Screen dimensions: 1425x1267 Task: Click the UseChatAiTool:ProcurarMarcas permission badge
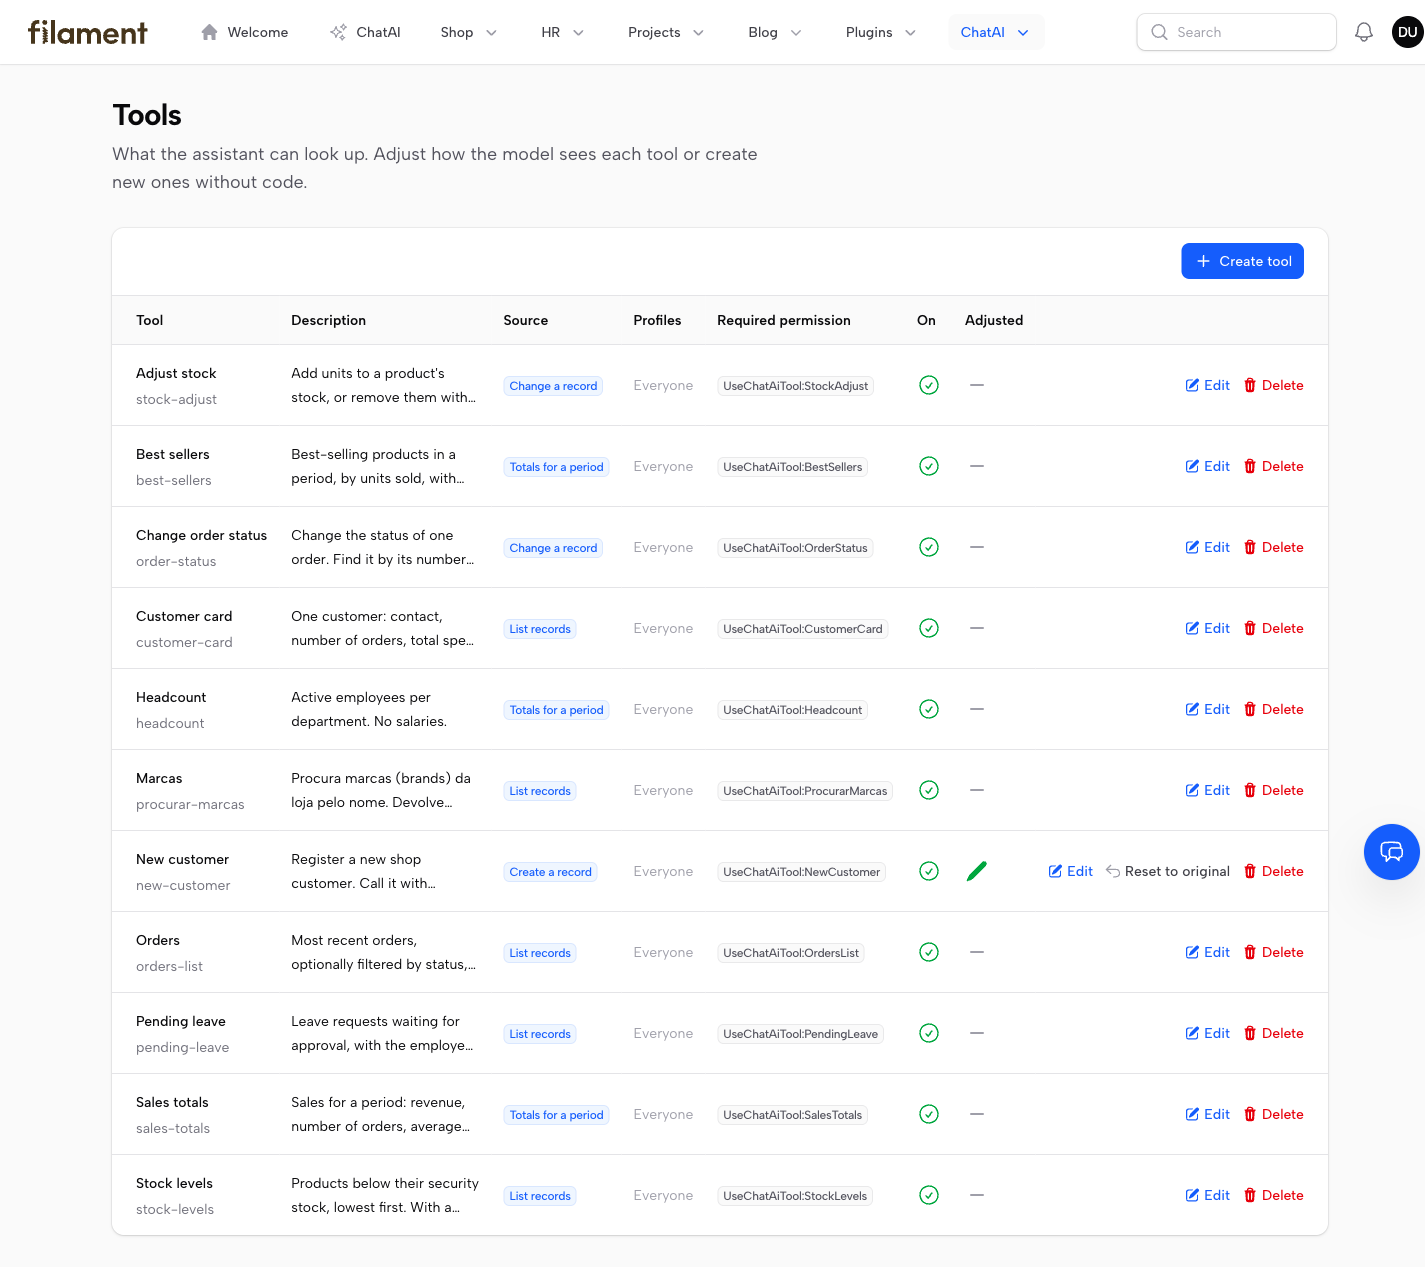(x=805, y=791)
